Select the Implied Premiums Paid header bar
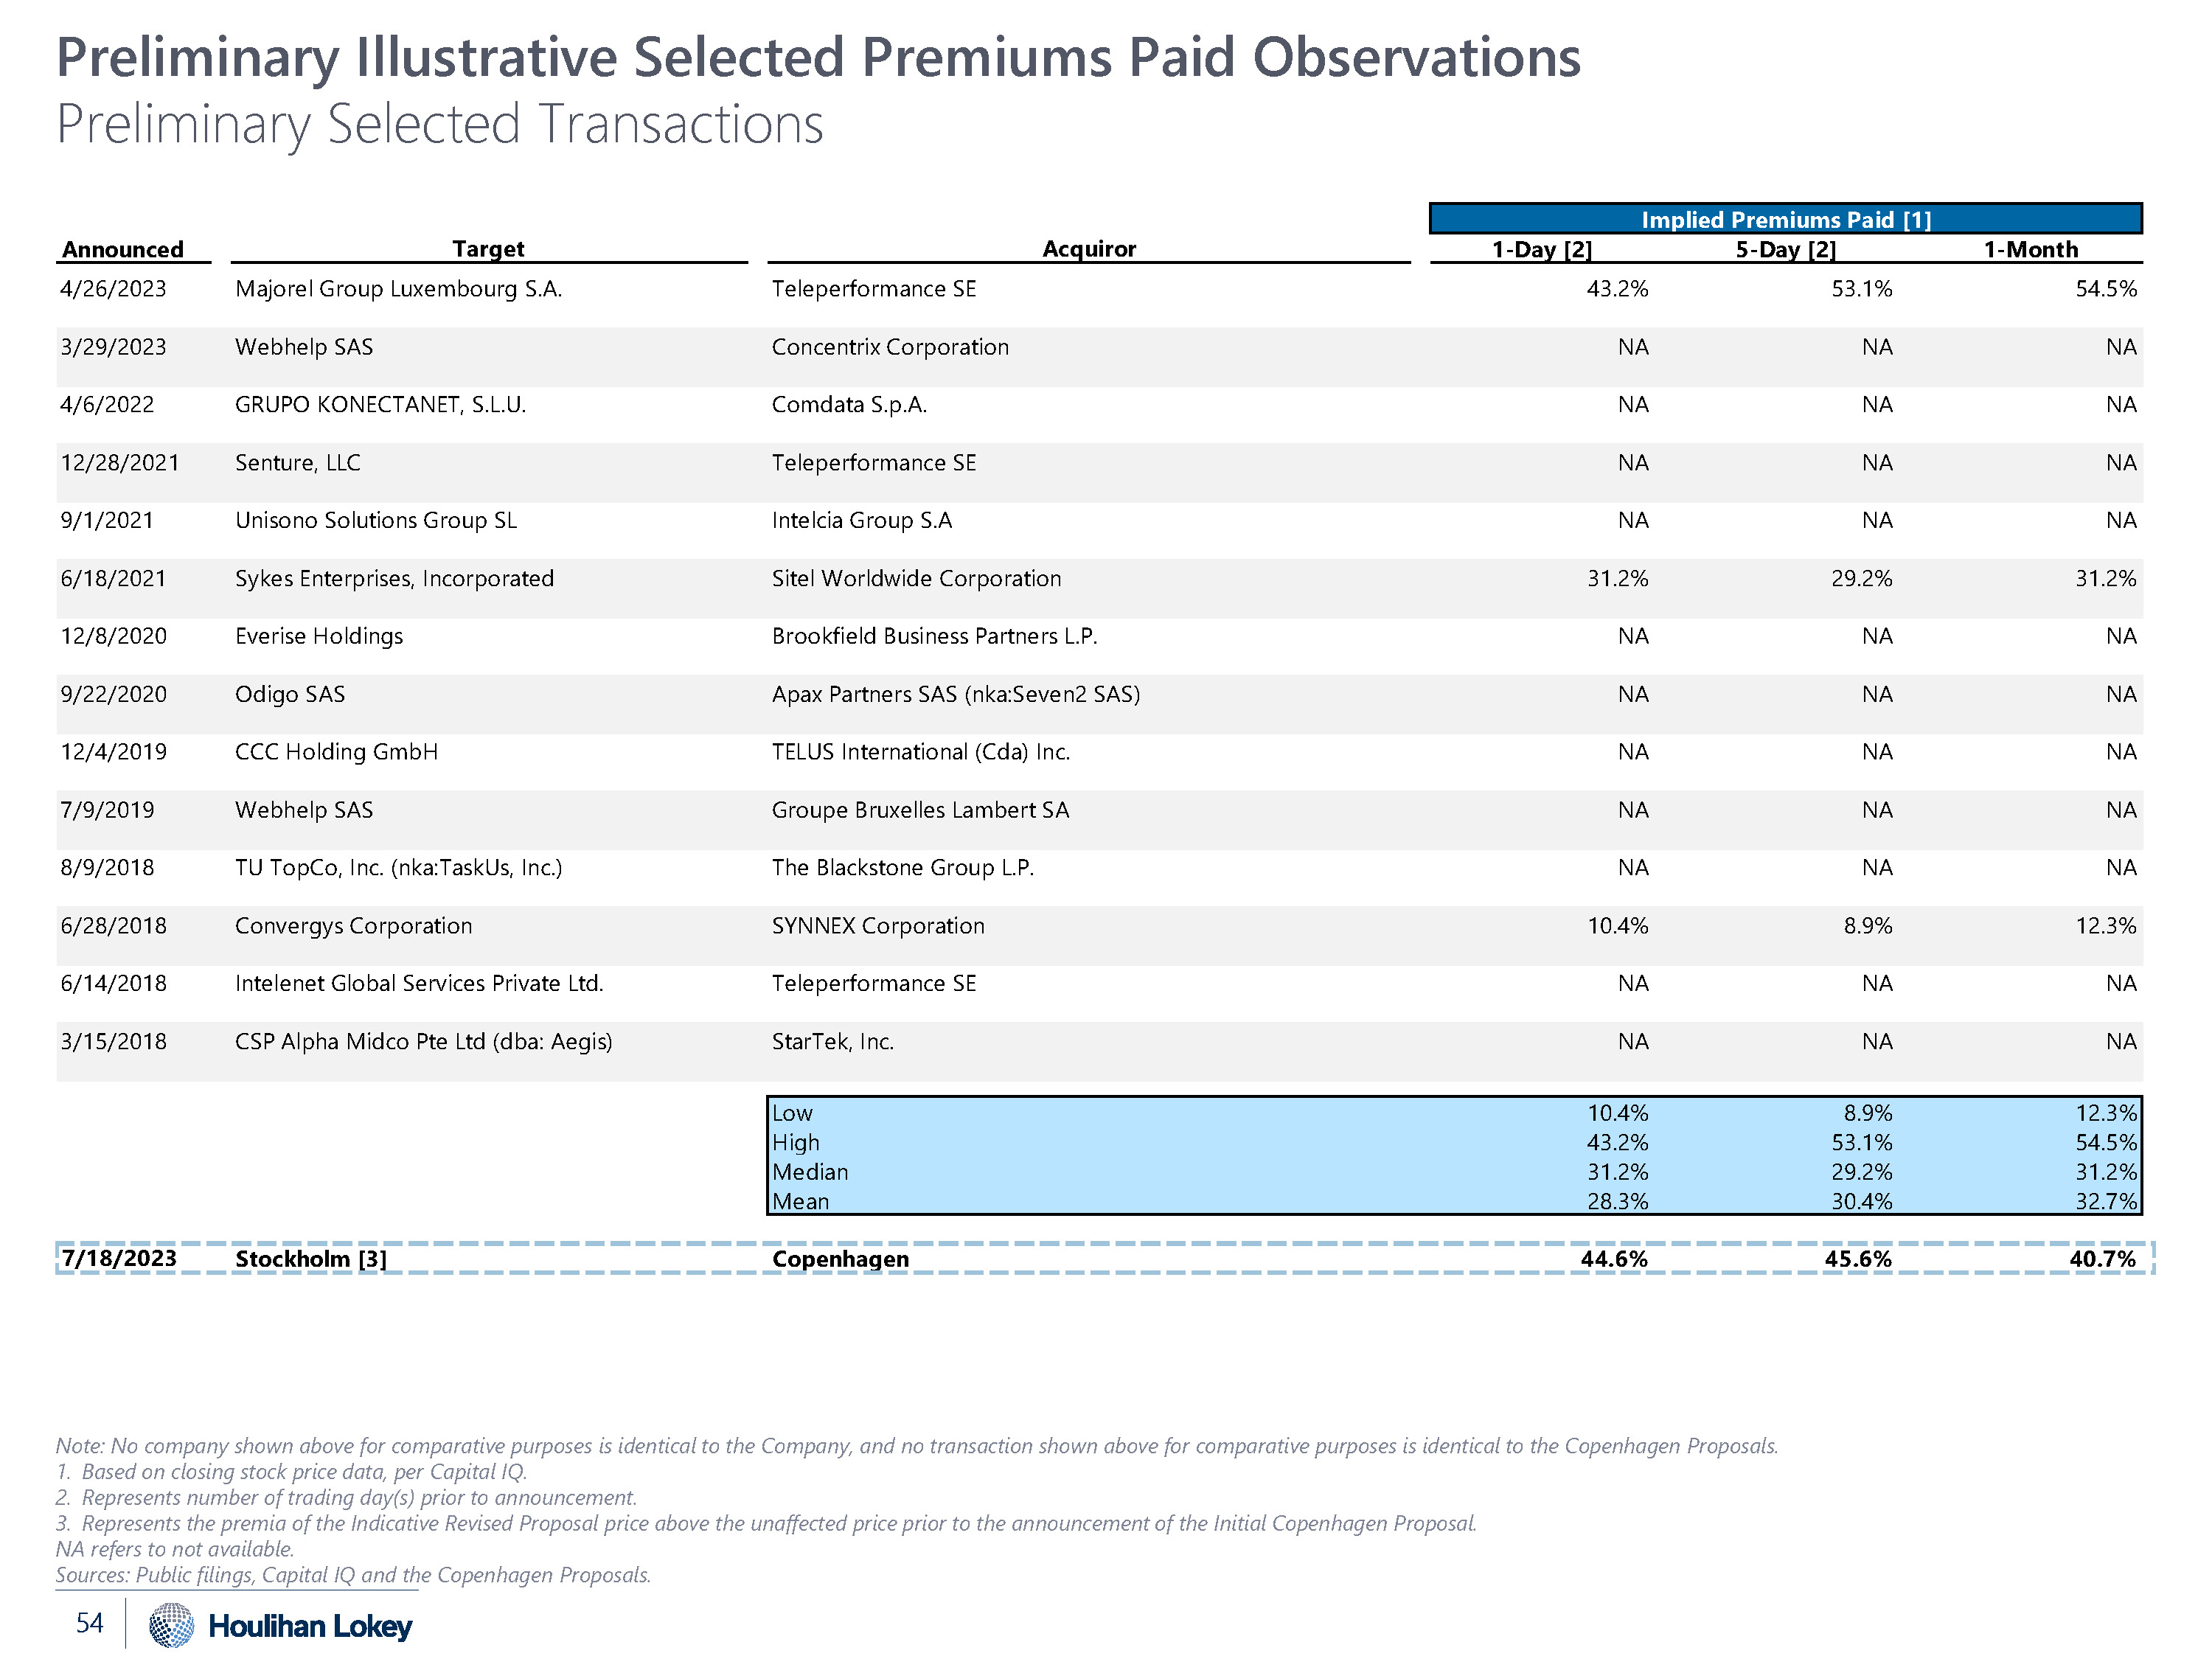Viewport: 2212px width, 1659px height. coord(1785,219)
